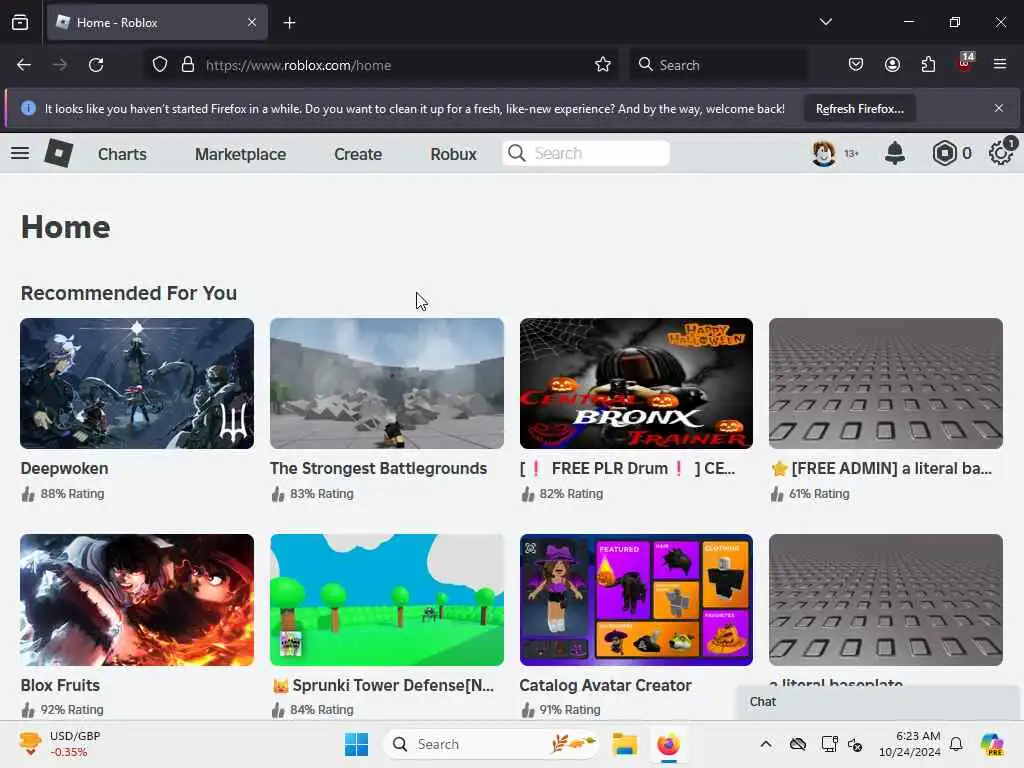Select the Home - Roblox tab

[157, 23]
